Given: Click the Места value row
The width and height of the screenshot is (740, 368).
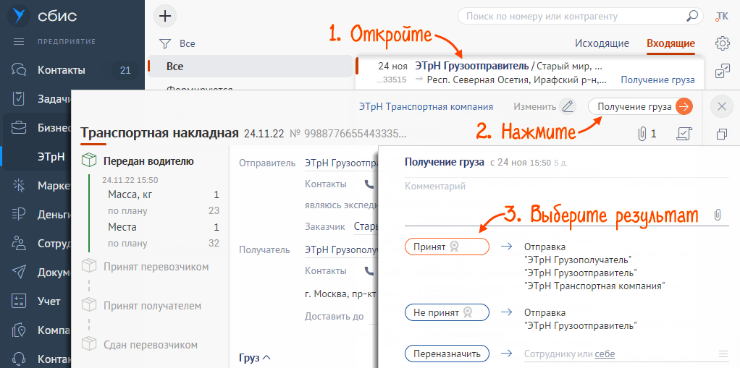Looking at the screenshot, I should click(163, 227).
